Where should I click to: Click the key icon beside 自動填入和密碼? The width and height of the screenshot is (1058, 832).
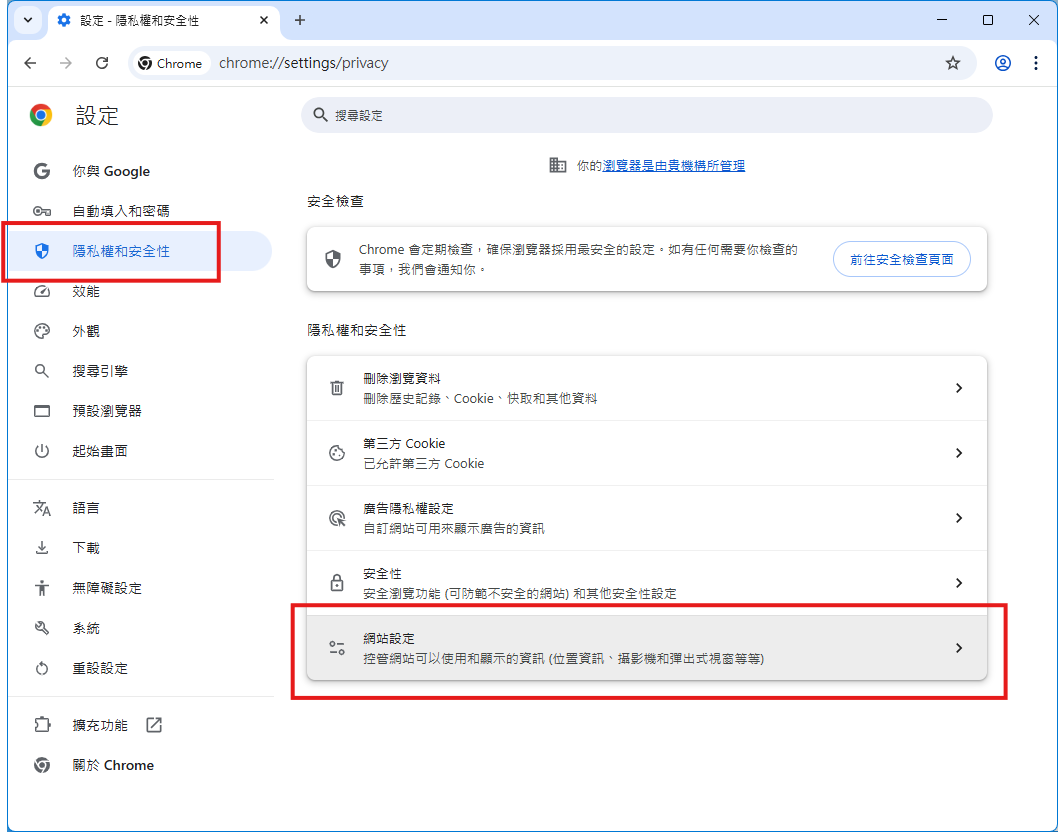(42, 211)
